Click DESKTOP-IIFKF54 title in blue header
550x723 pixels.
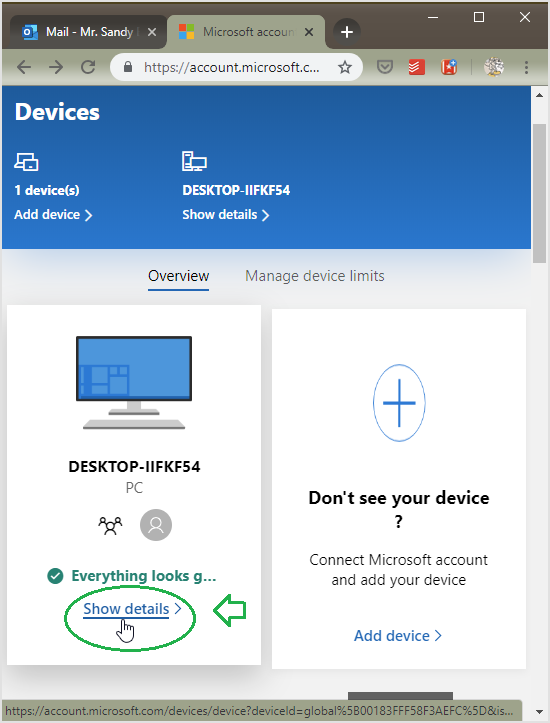click(236, 190)
